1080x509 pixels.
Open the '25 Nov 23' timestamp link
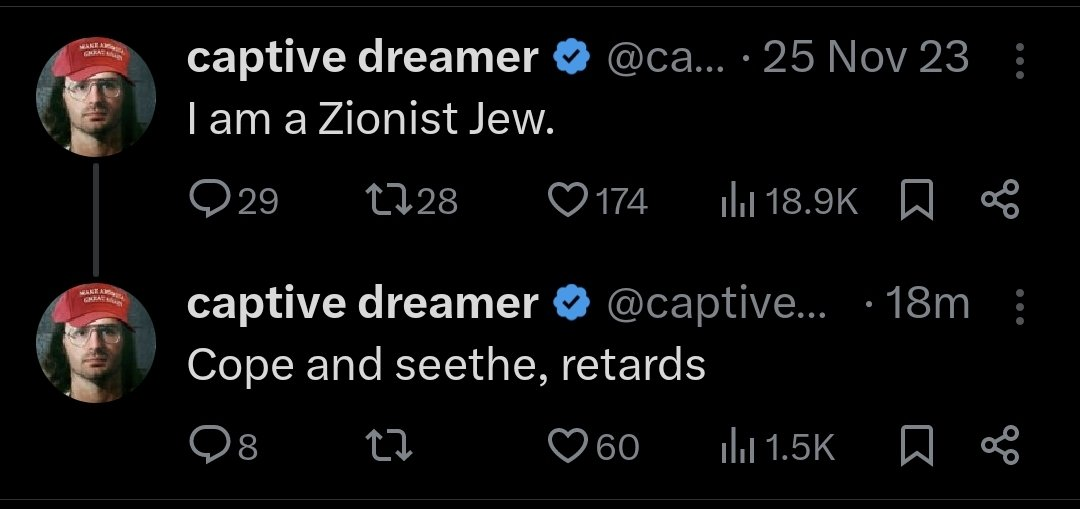(866, 59)
